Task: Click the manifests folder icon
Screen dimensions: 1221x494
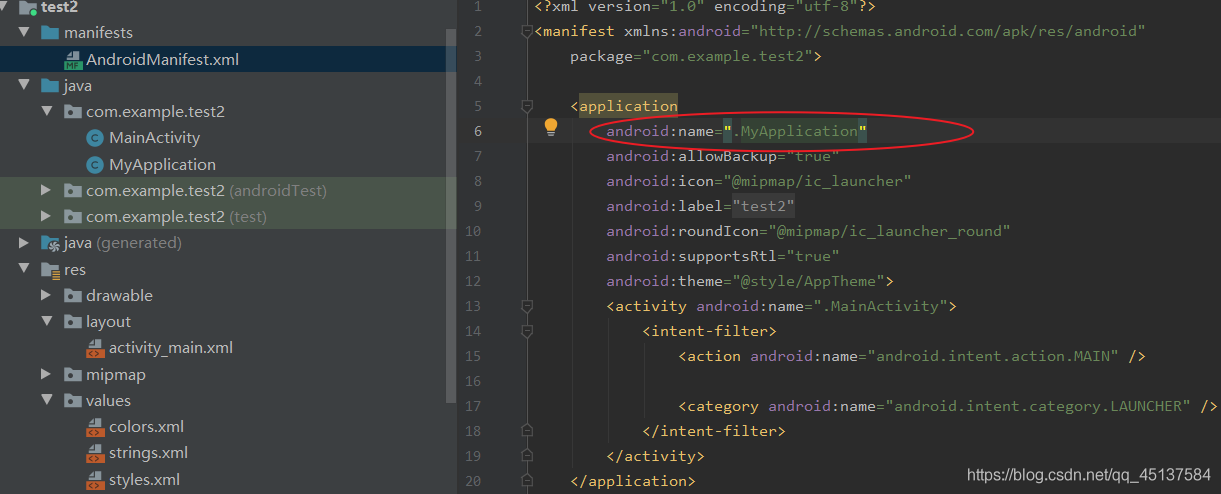Action: [50, 33]
